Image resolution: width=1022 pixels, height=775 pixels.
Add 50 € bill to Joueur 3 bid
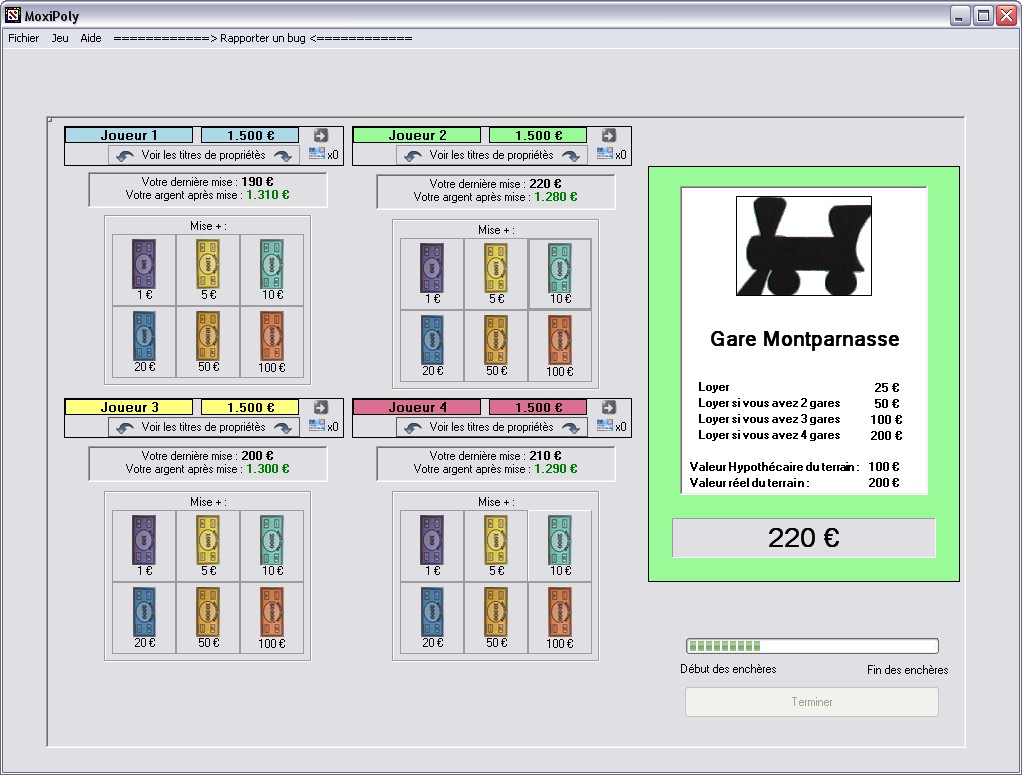[208, 617]
